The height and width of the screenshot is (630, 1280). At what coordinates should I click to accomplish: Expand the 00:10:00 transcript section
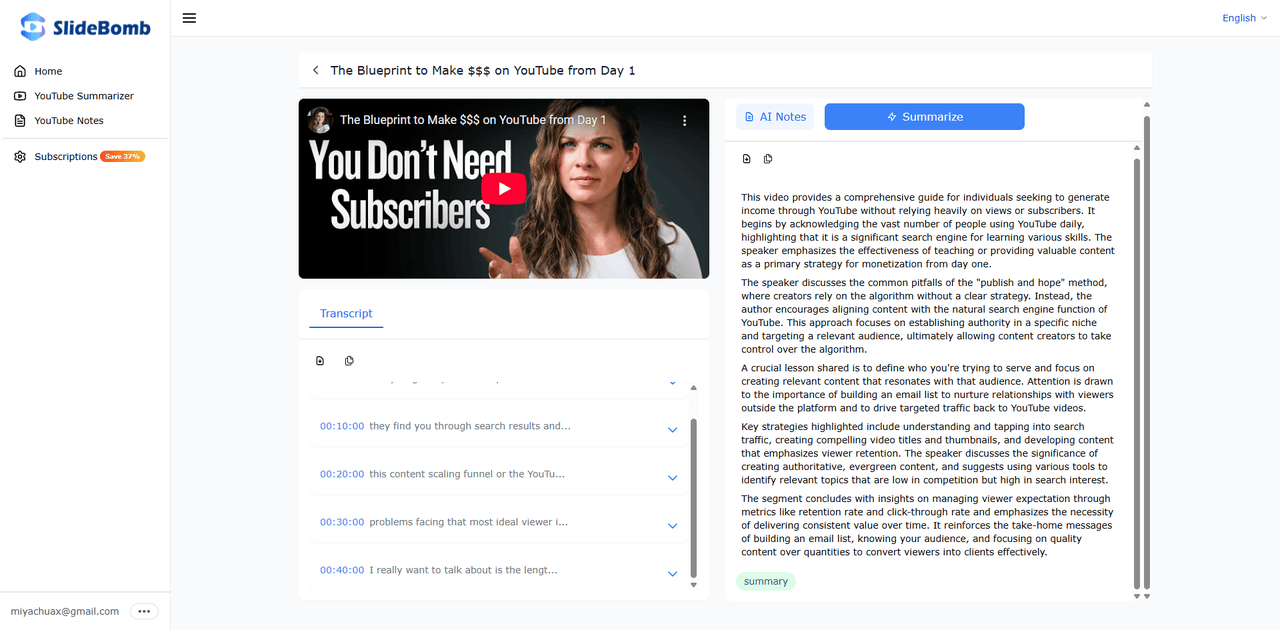672,429
